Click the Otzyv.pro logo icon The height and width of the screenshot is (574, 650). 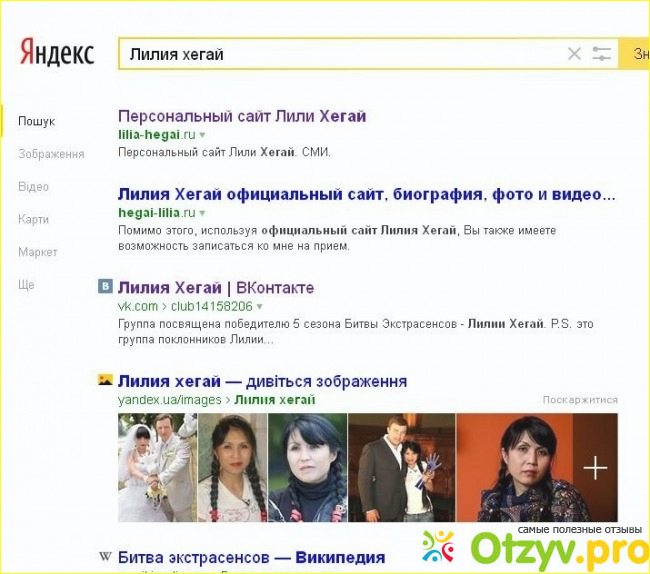(x=438, y=547)
